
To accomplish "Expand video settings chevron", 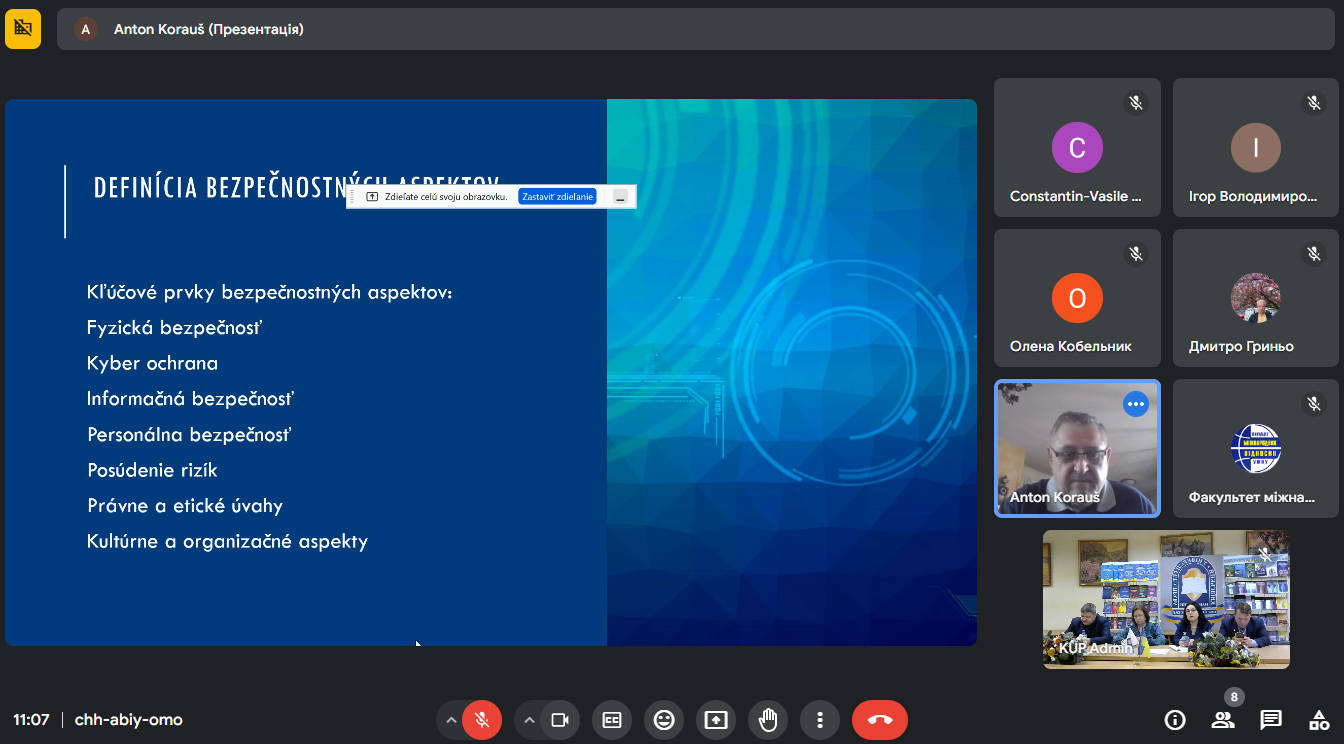I will [x=529, y=720].
